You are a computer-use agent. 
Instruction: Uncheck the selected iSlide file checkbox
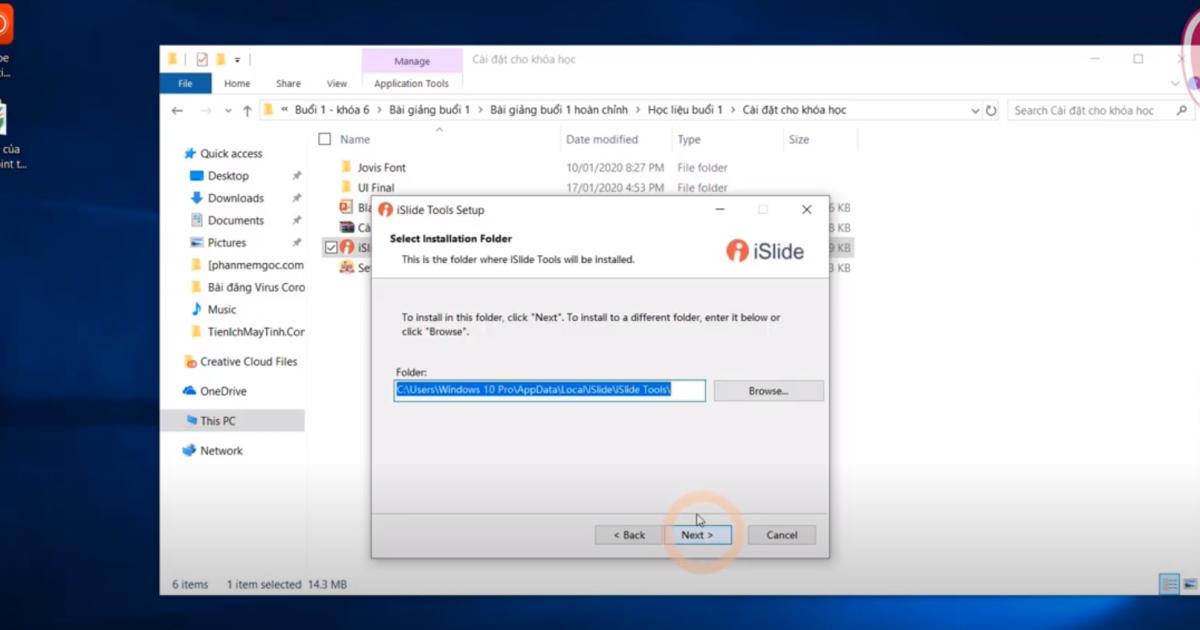(331, 247)
